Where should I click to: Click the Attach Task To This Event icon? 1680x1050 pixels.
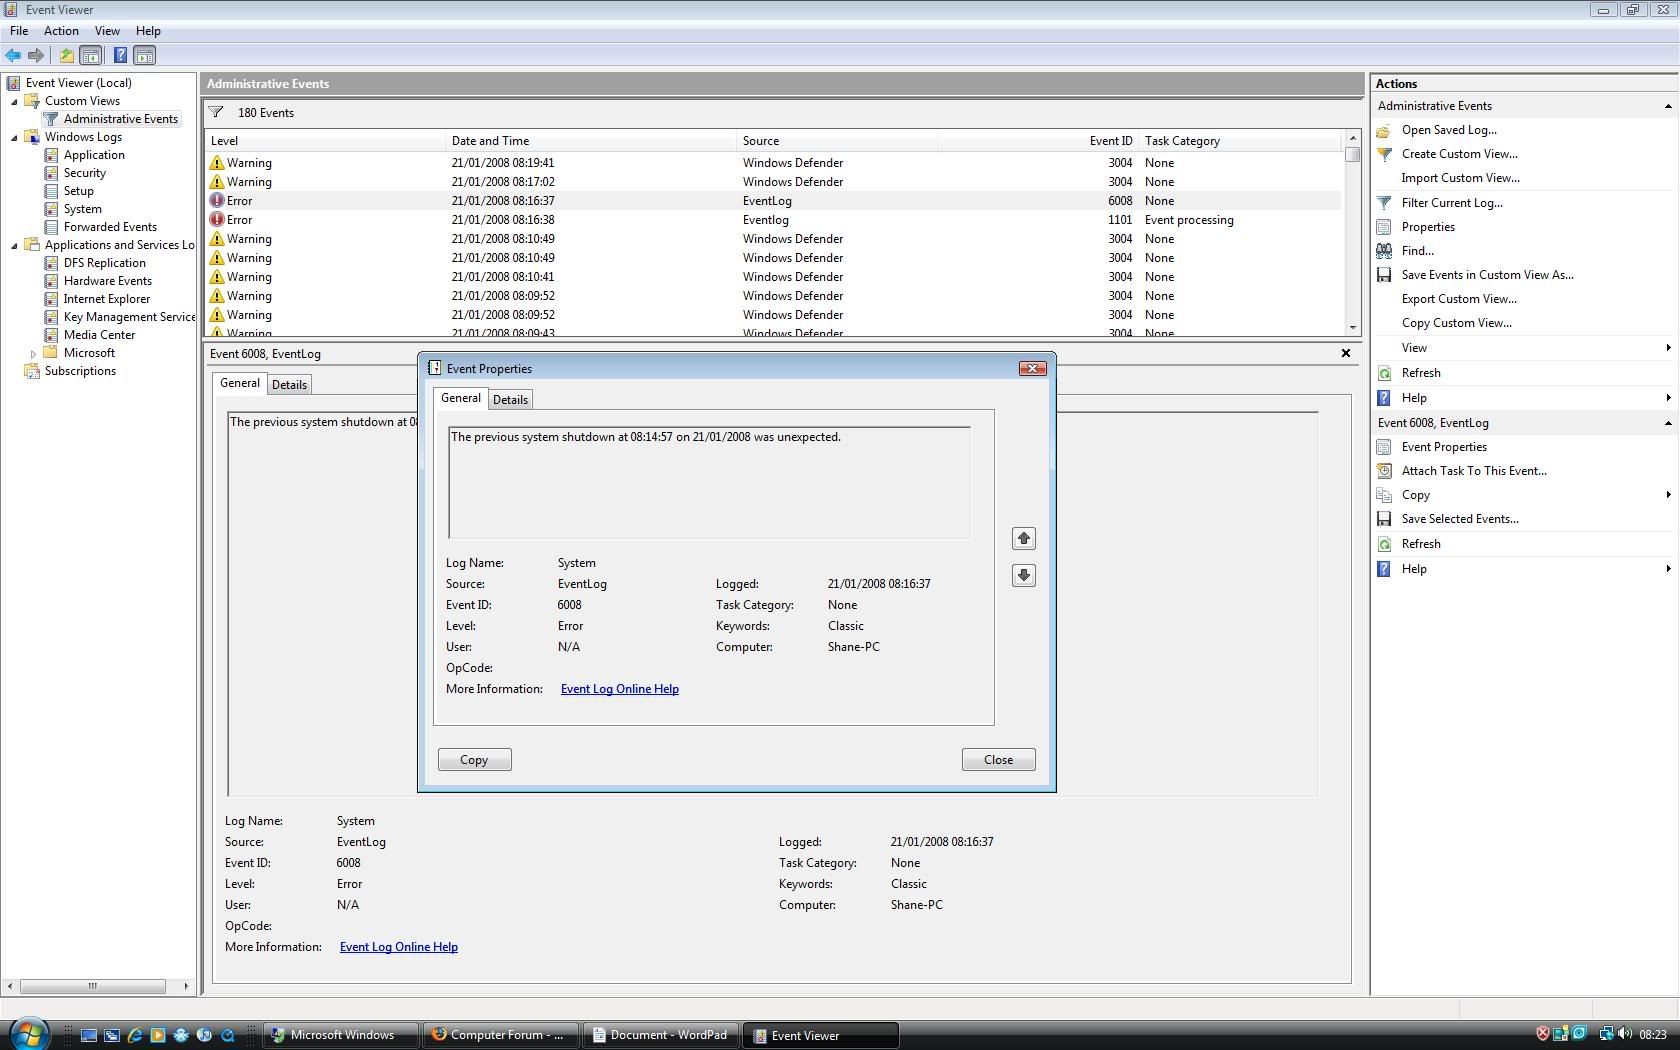[x=1384, y=471]
